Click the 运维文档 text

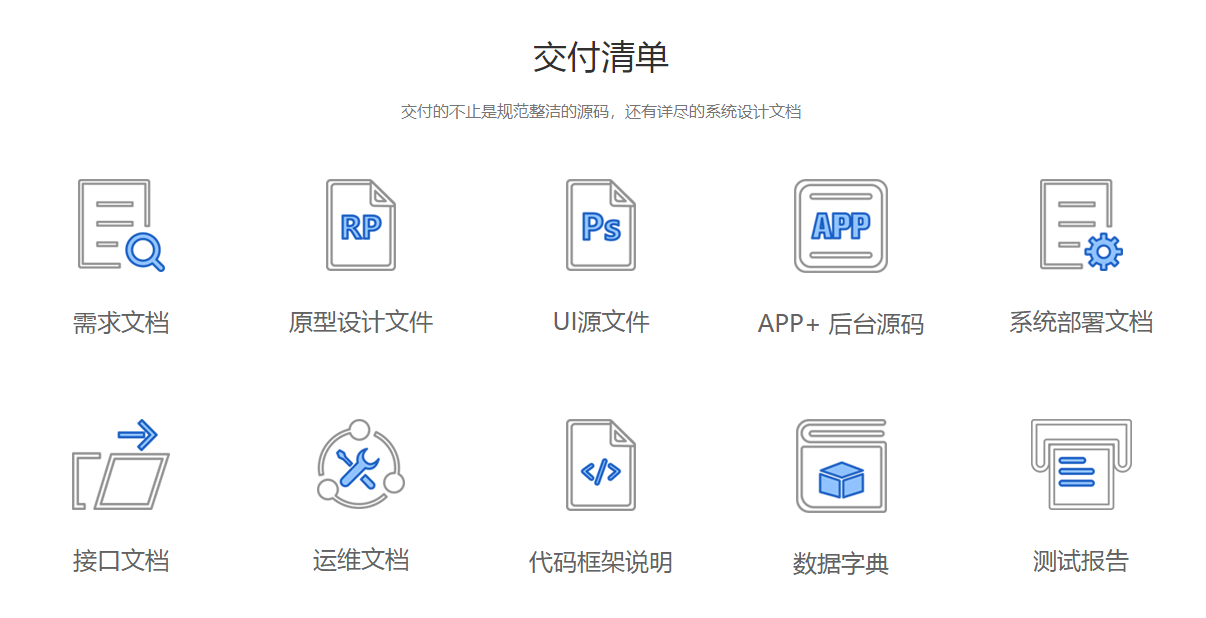[360, 559]
